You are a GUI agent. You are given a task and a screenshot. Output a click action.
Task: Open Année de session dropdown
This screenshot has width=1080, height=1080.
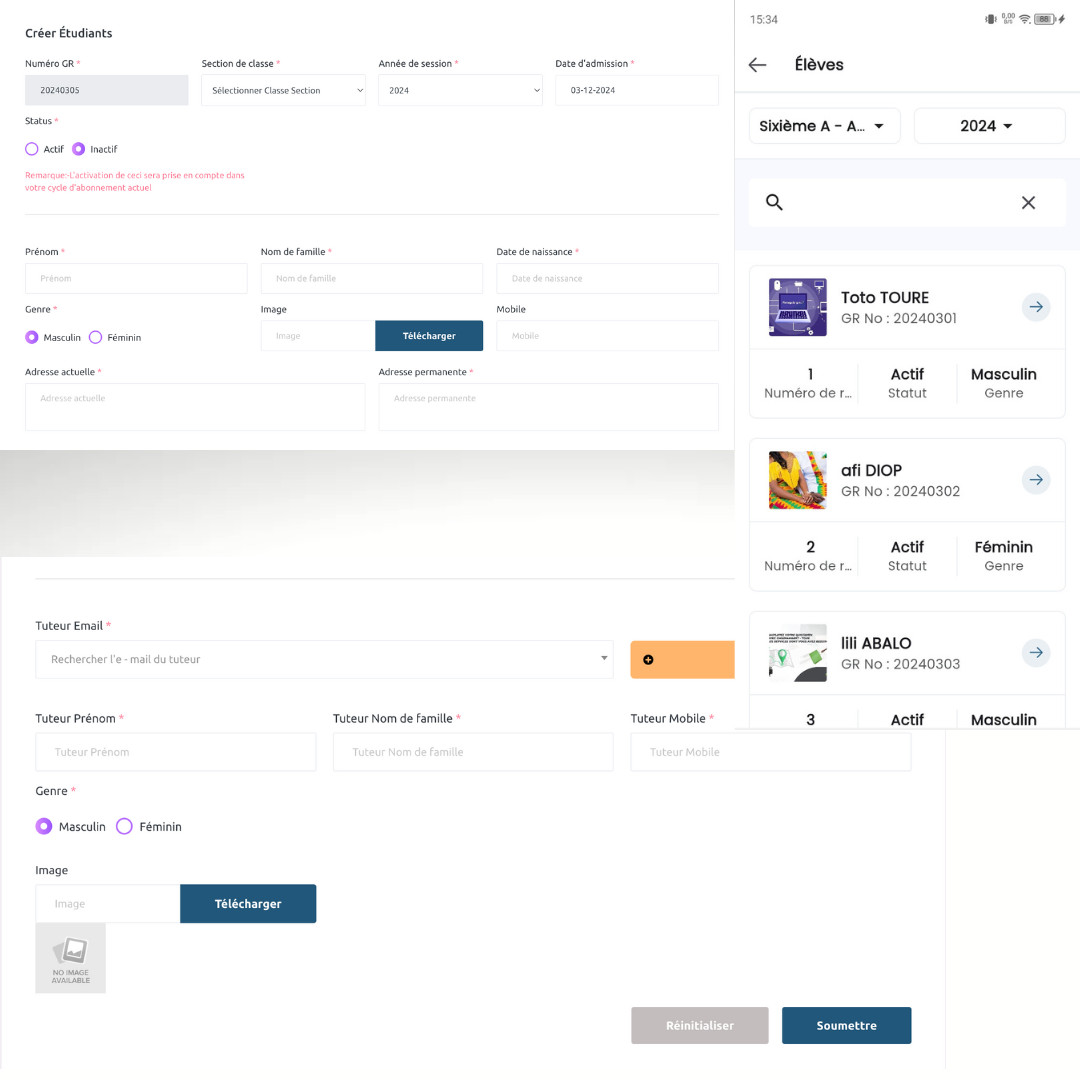tap(460, 91)
